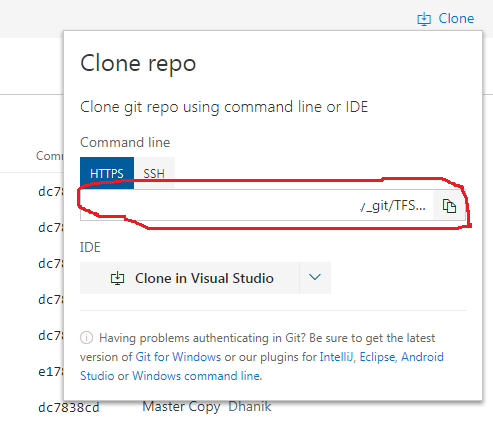Select the commit starting with e17
The image size is (493, 429).
tap(50, 371)
